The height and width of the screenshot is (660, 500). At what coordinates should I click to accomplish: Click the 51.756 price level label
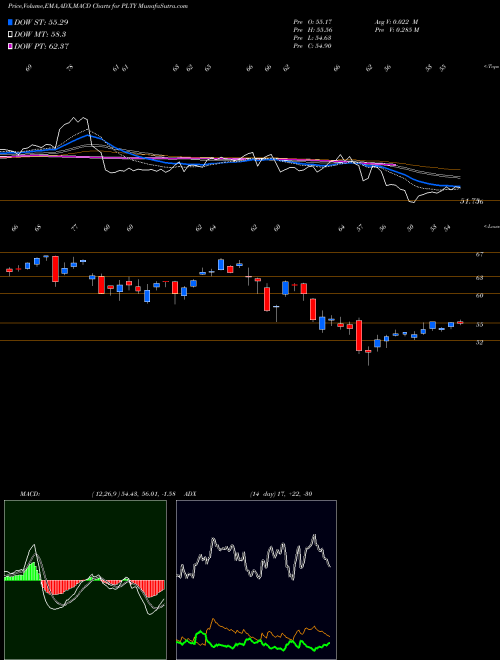coord(471,202)
